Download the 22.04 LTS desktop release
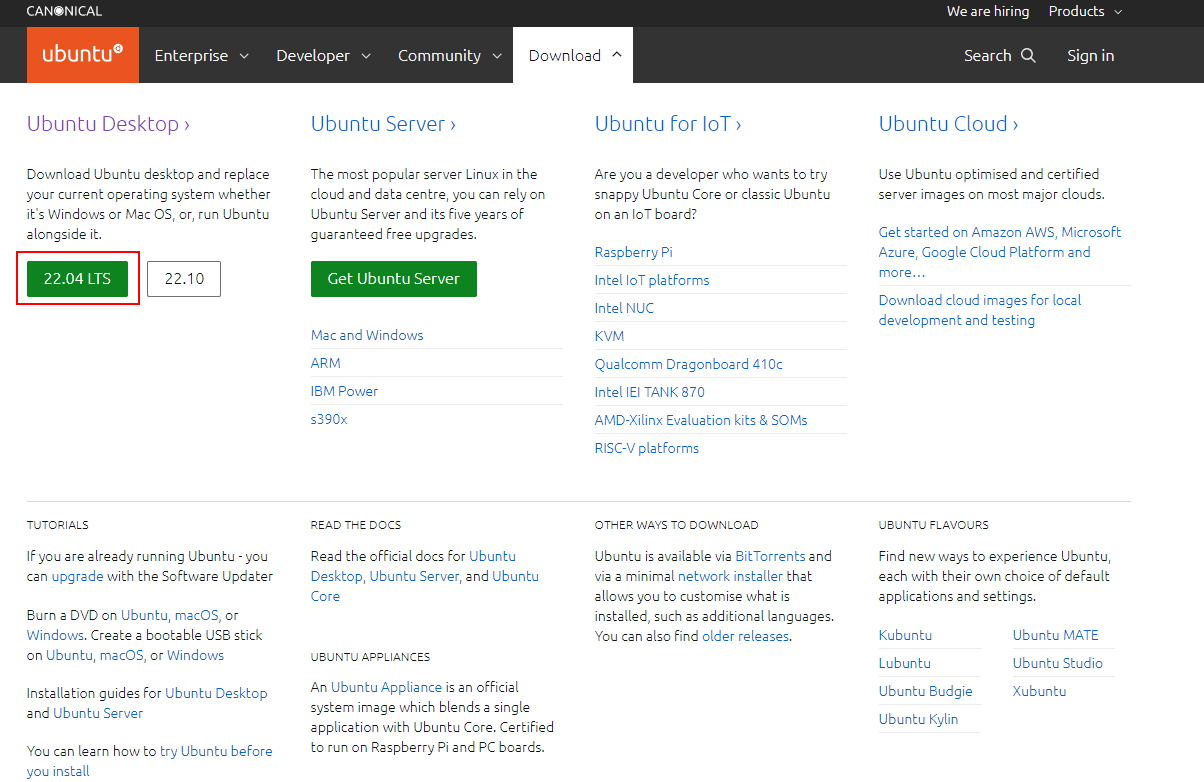Image resolution: width=1204 pixels, height=782 pixels. pyautogui.click(x=77, y=279)
